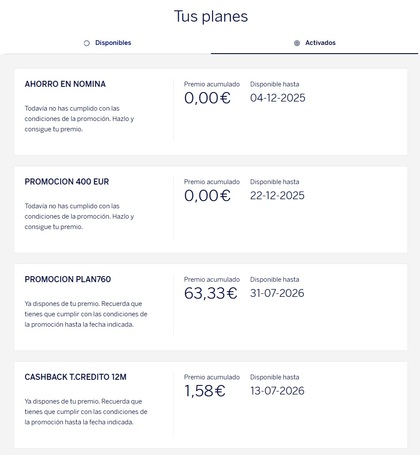This screenshot has height=455, width=420.
Task: Click the 0,00€ prize for PROMOCION 400 EUR
Action: [207, 196]
